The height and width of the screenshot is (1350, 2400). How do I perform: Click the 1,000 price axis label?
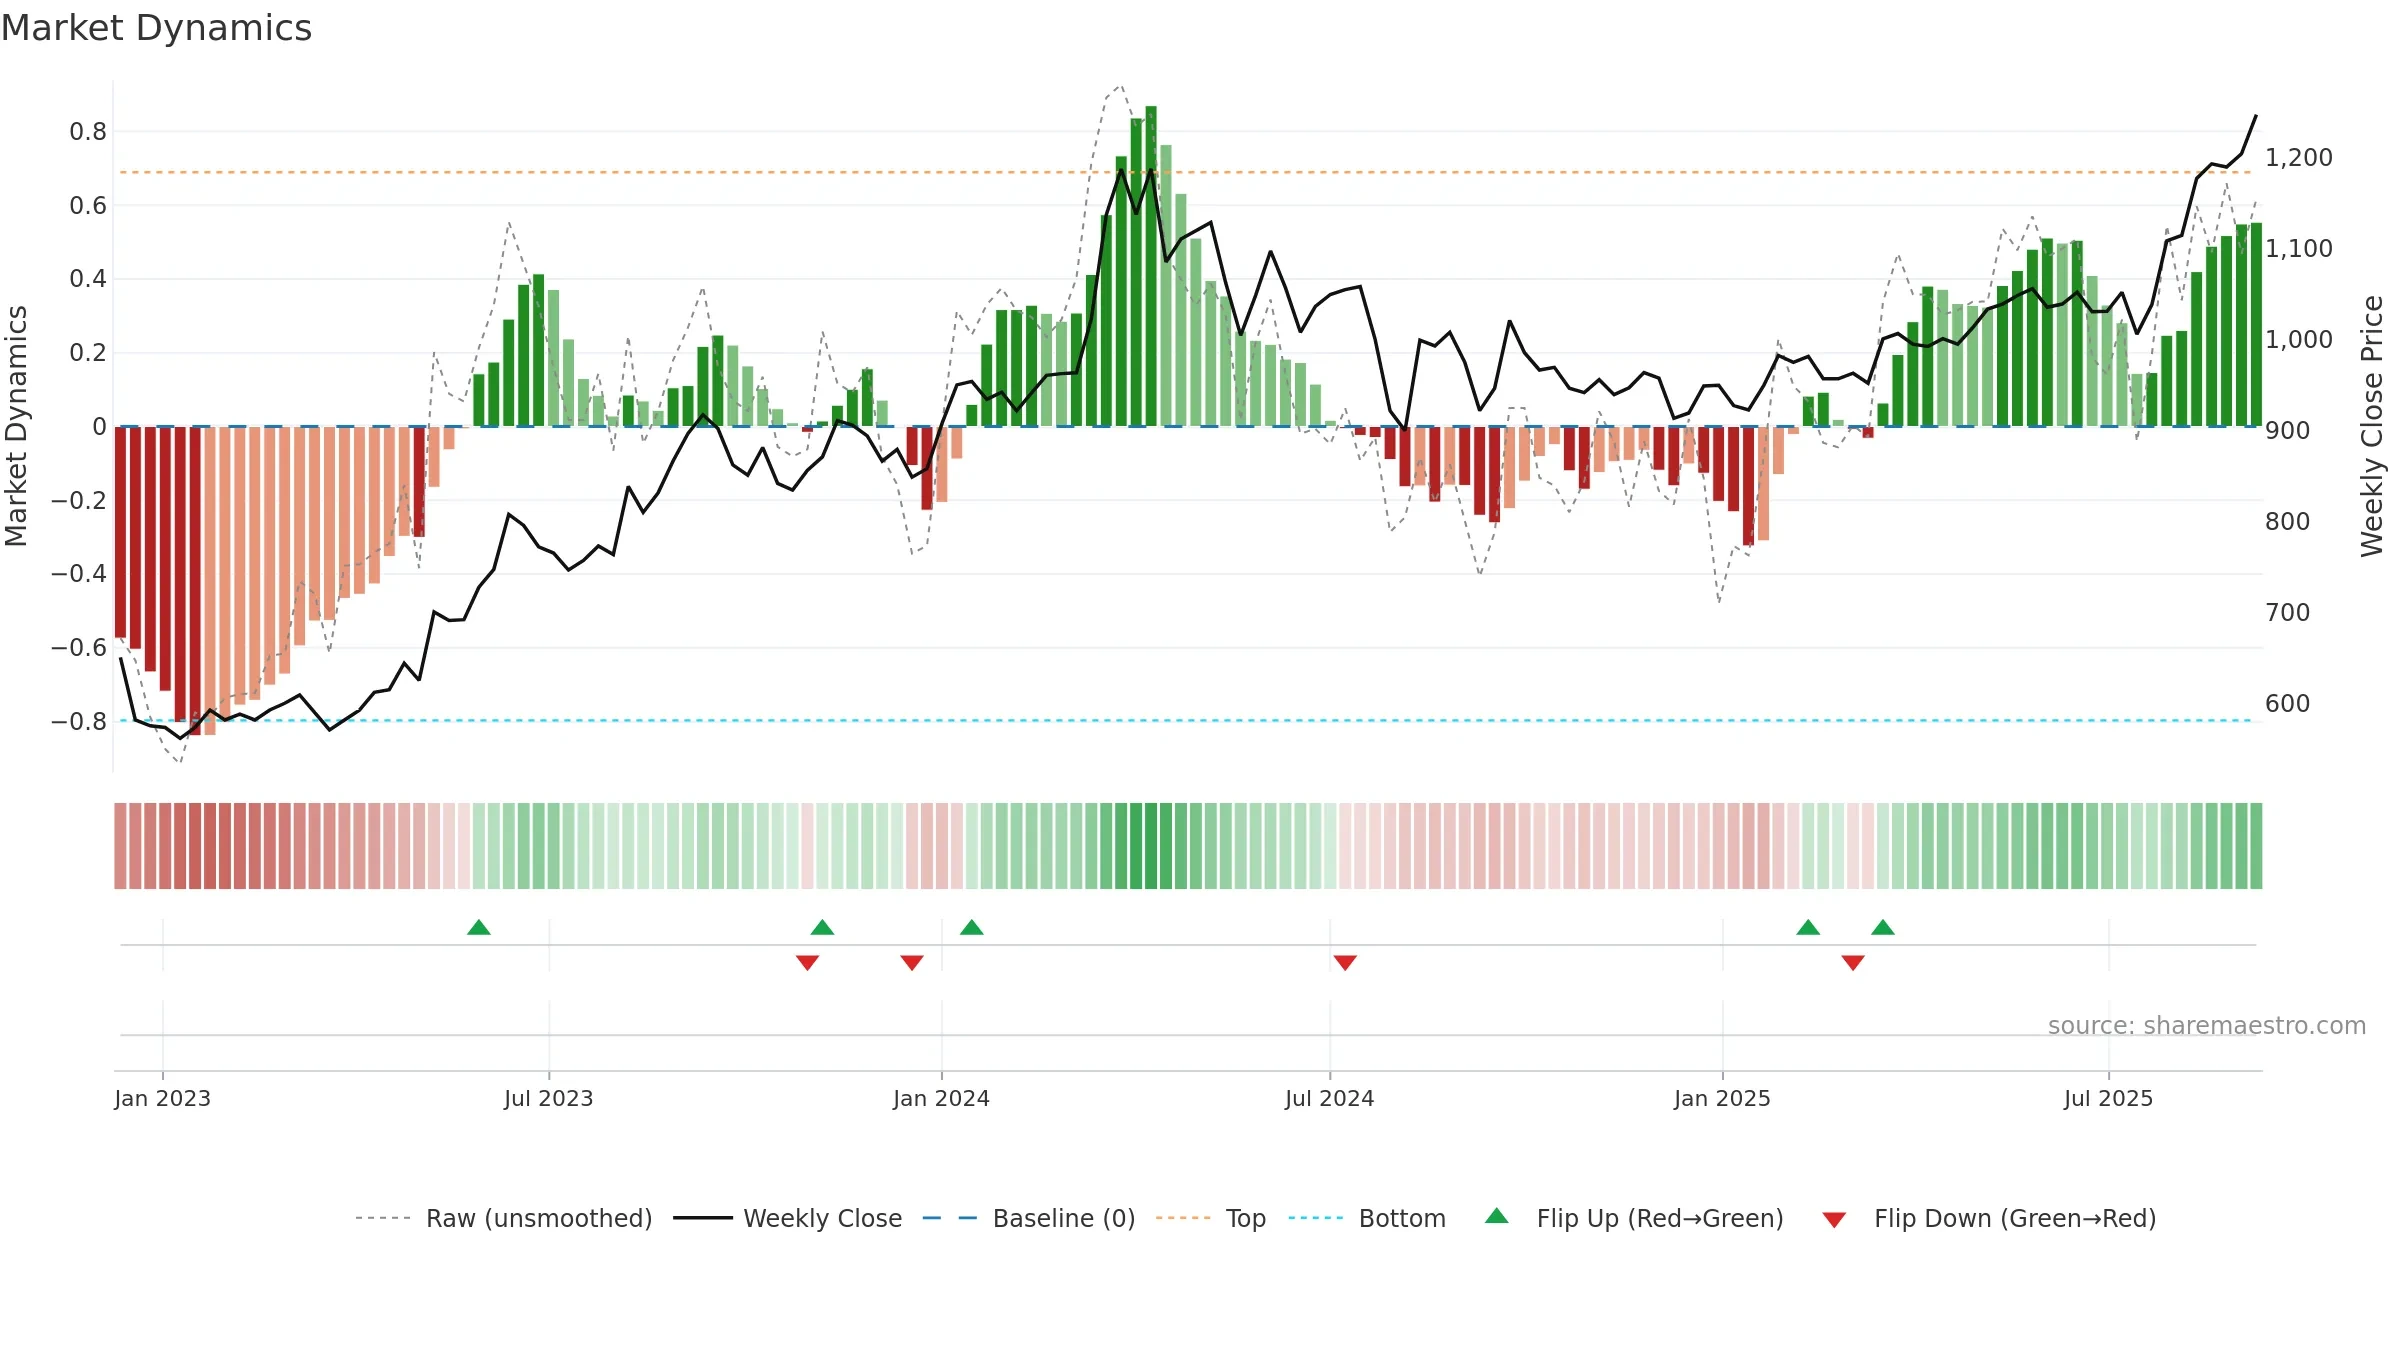pyautogui.click(x=2299, y=339)
